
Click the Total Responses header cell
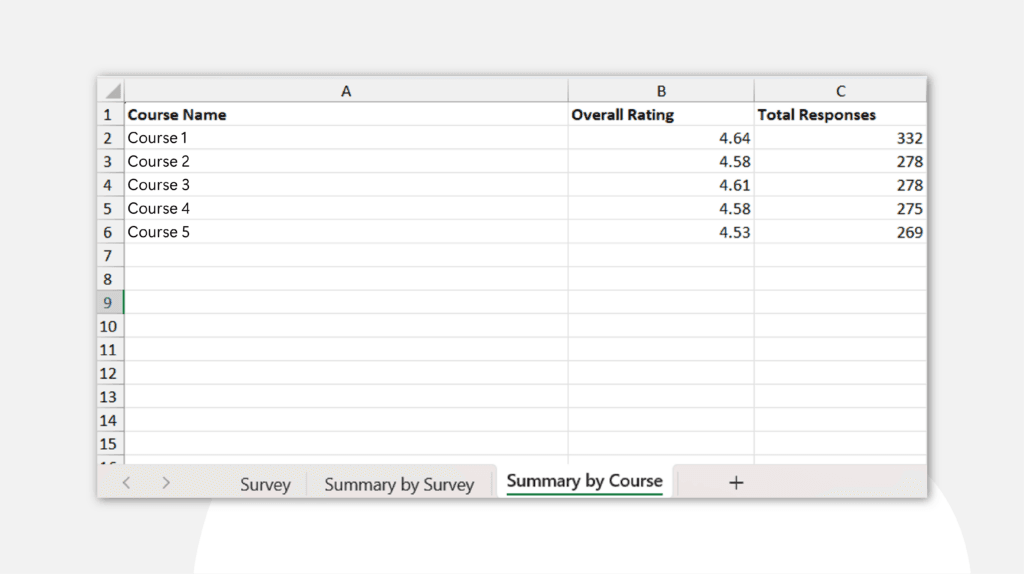point(840,114)
